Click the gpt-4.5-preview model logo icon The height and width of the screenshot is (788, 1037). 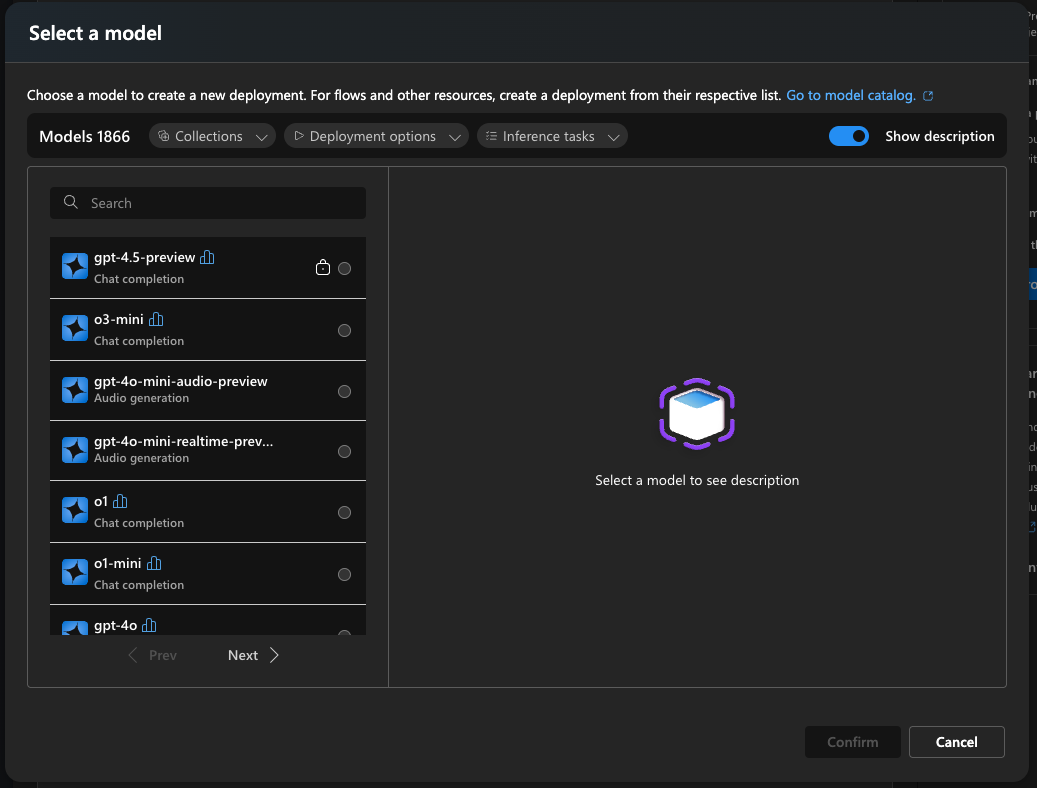75,266
